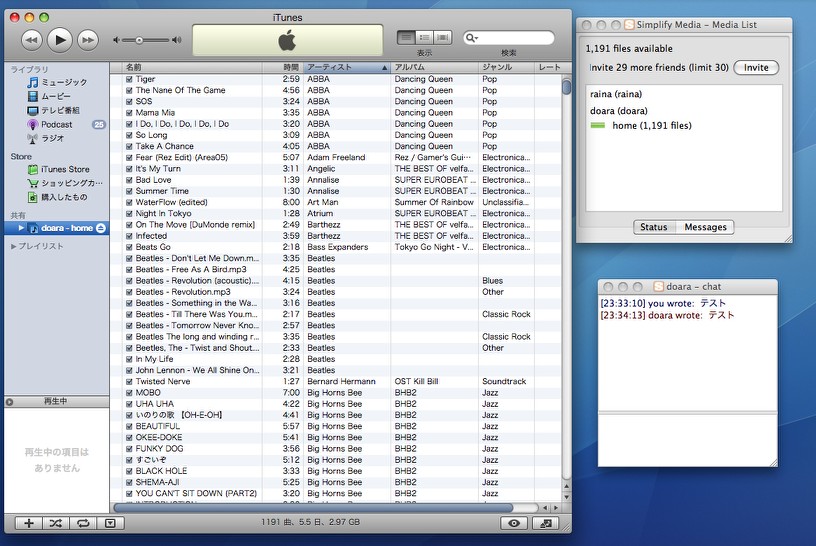This screenshot has height=546, width=816.
Task: Sort by アルバム column header
Action: 435,67
